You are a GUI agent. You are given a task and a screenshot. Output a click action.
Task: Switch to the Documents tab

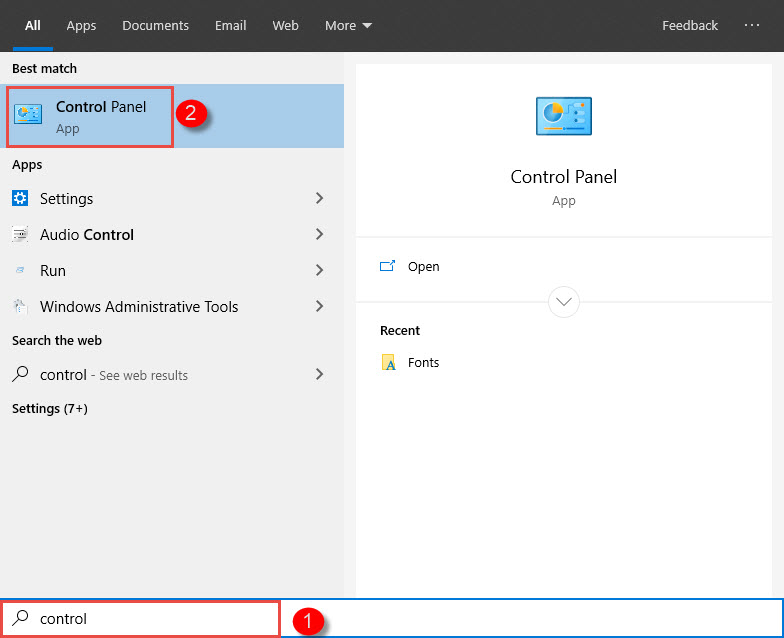pyautogui.click(x=155, y=26)
